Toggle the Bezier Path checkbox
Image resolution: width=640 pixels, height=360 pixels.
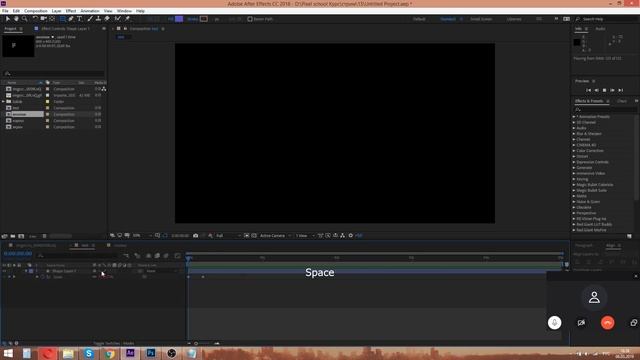(250, 19)
